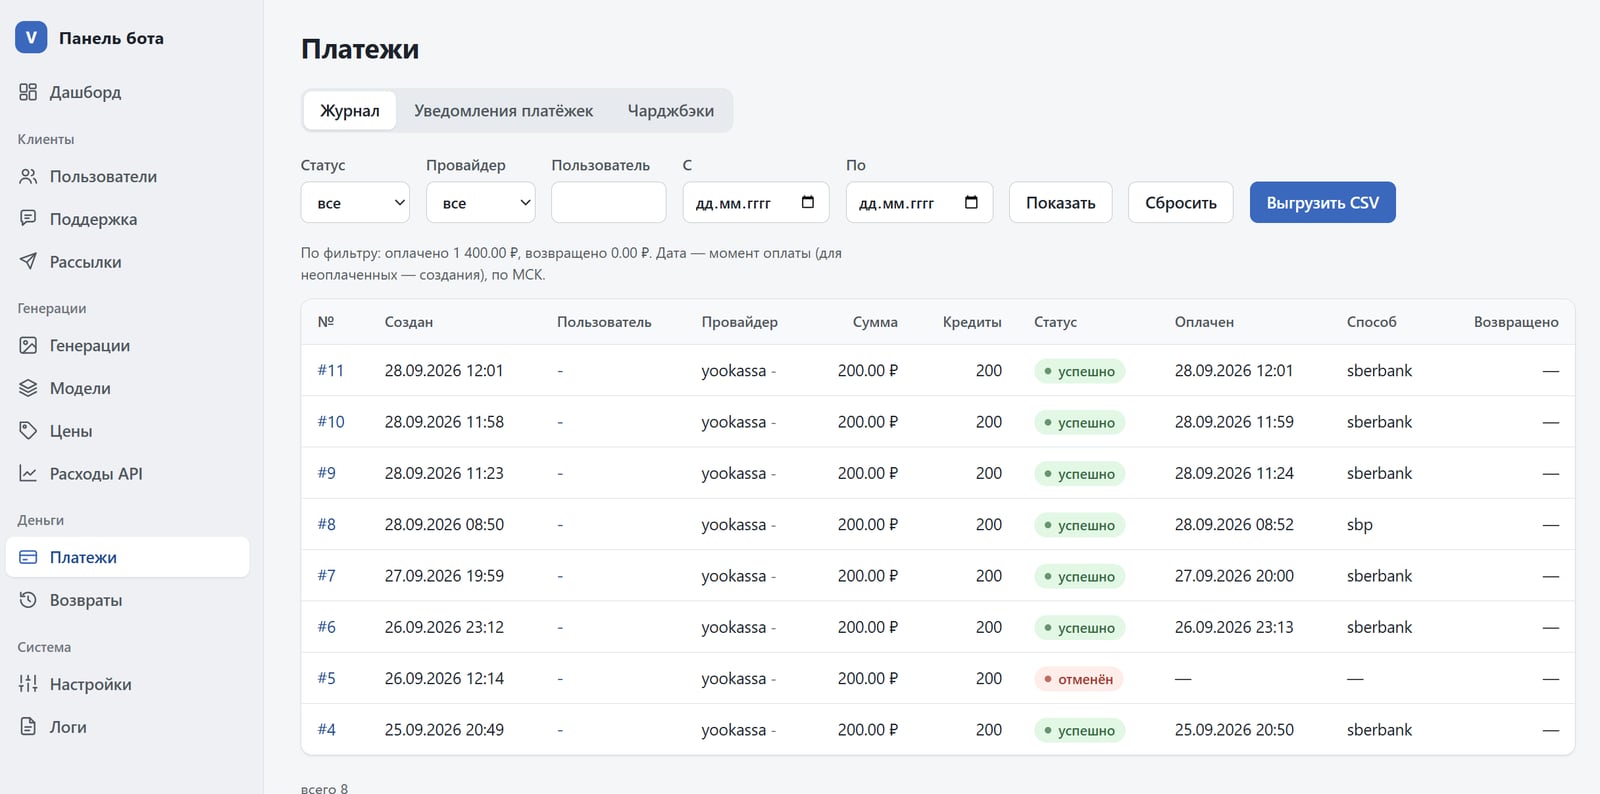The image size is (1600, 794).
Task: Click the Рассылки paper plane icon
Action: pyautogui.click(x=28, y=261)
